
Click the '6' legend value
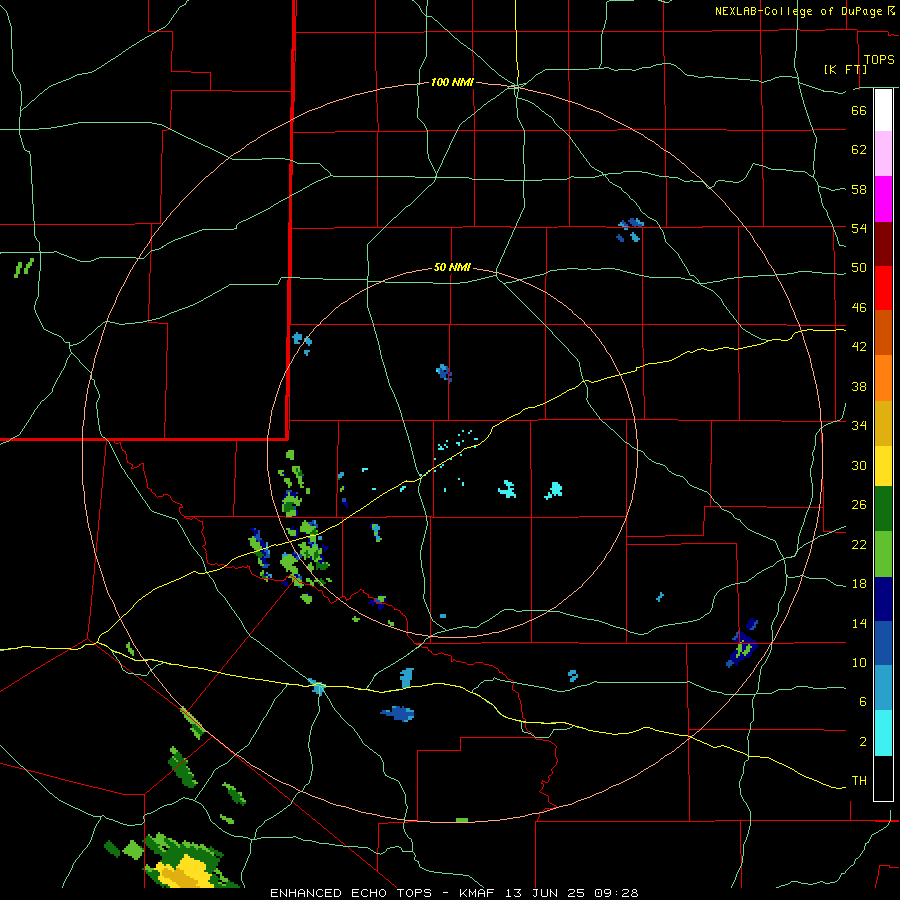click(862, 702)
